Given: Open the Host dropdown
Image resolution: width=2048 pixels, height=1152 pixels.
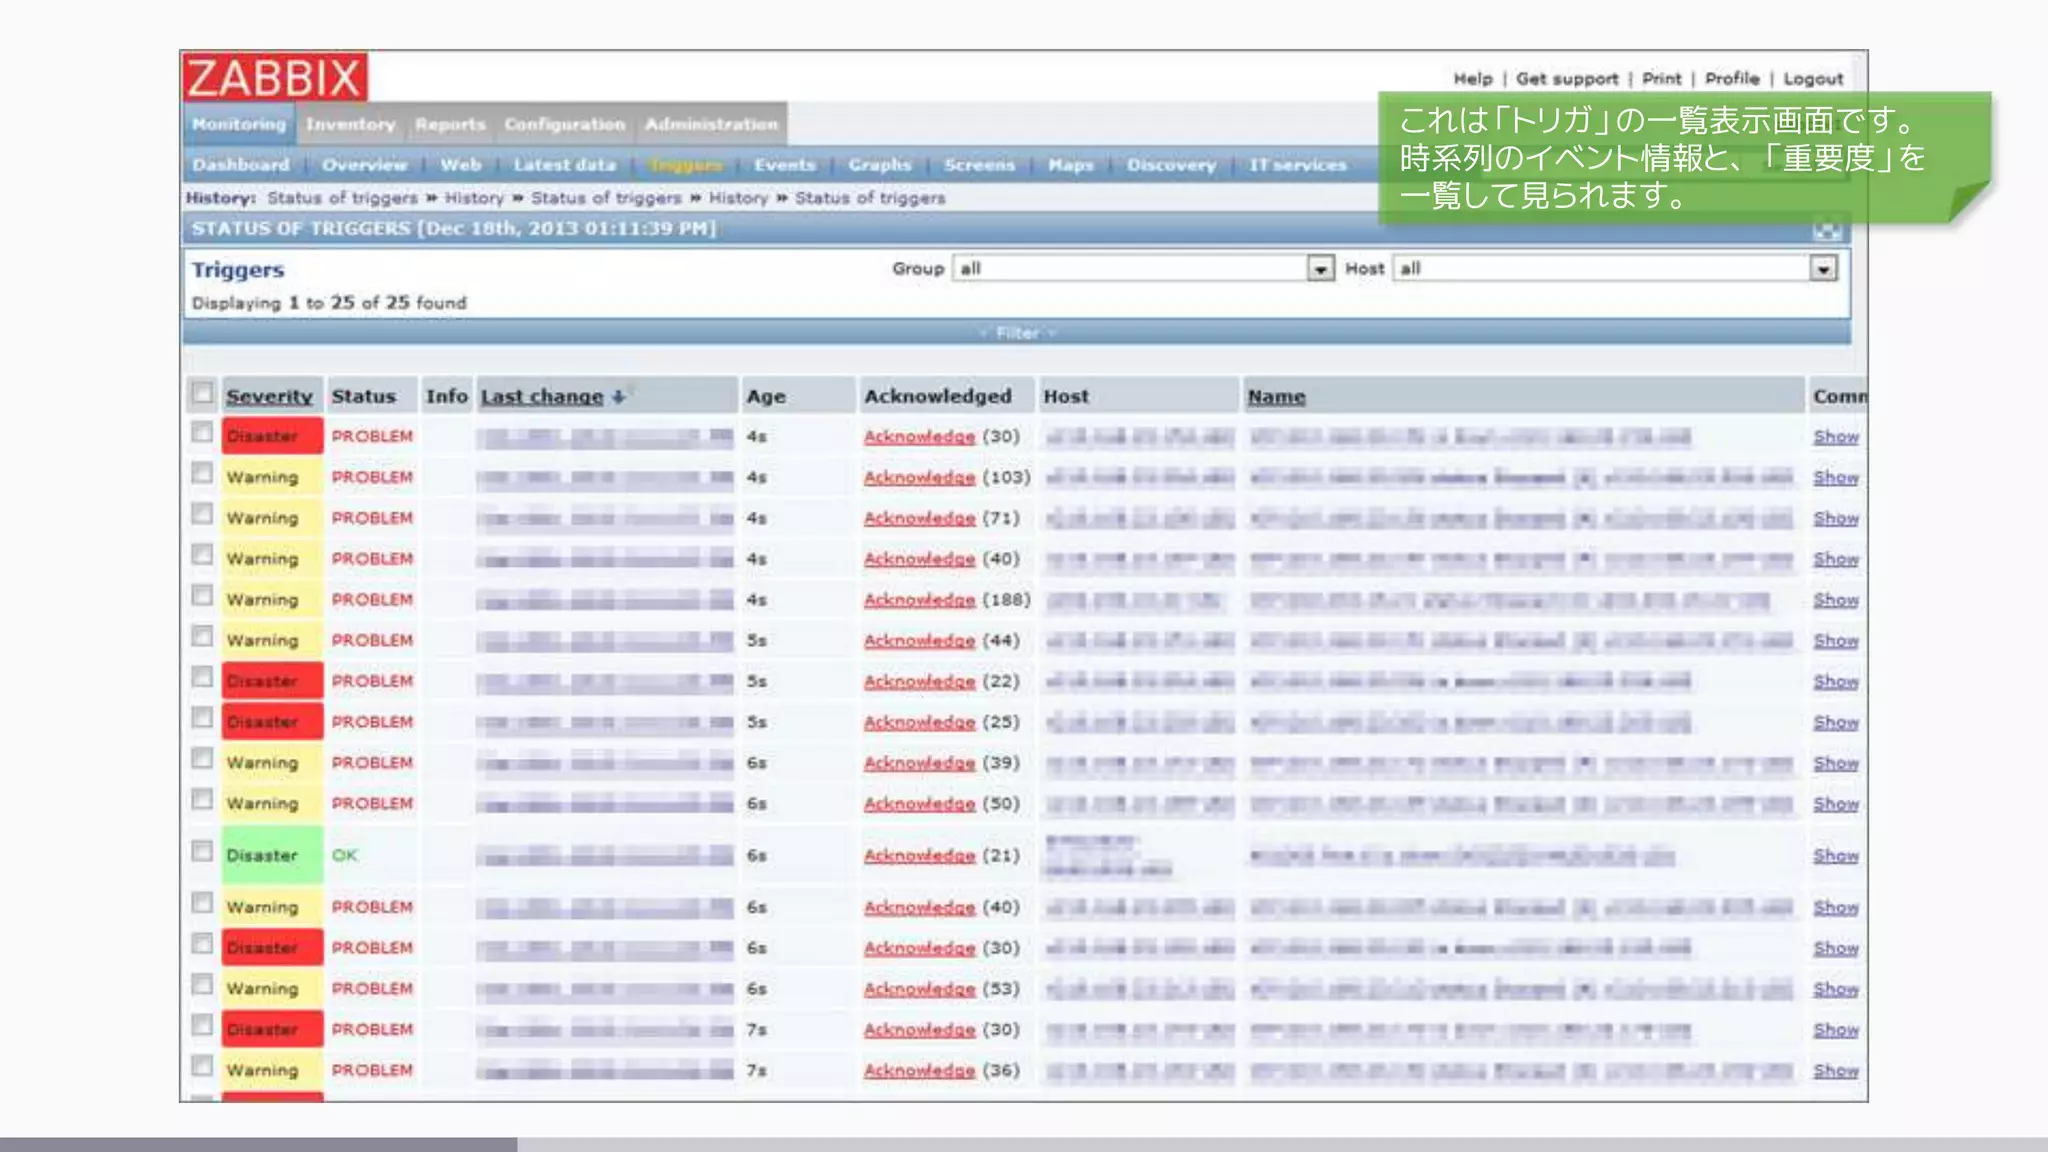Looking at the screenshot, I should point(1822,269).
